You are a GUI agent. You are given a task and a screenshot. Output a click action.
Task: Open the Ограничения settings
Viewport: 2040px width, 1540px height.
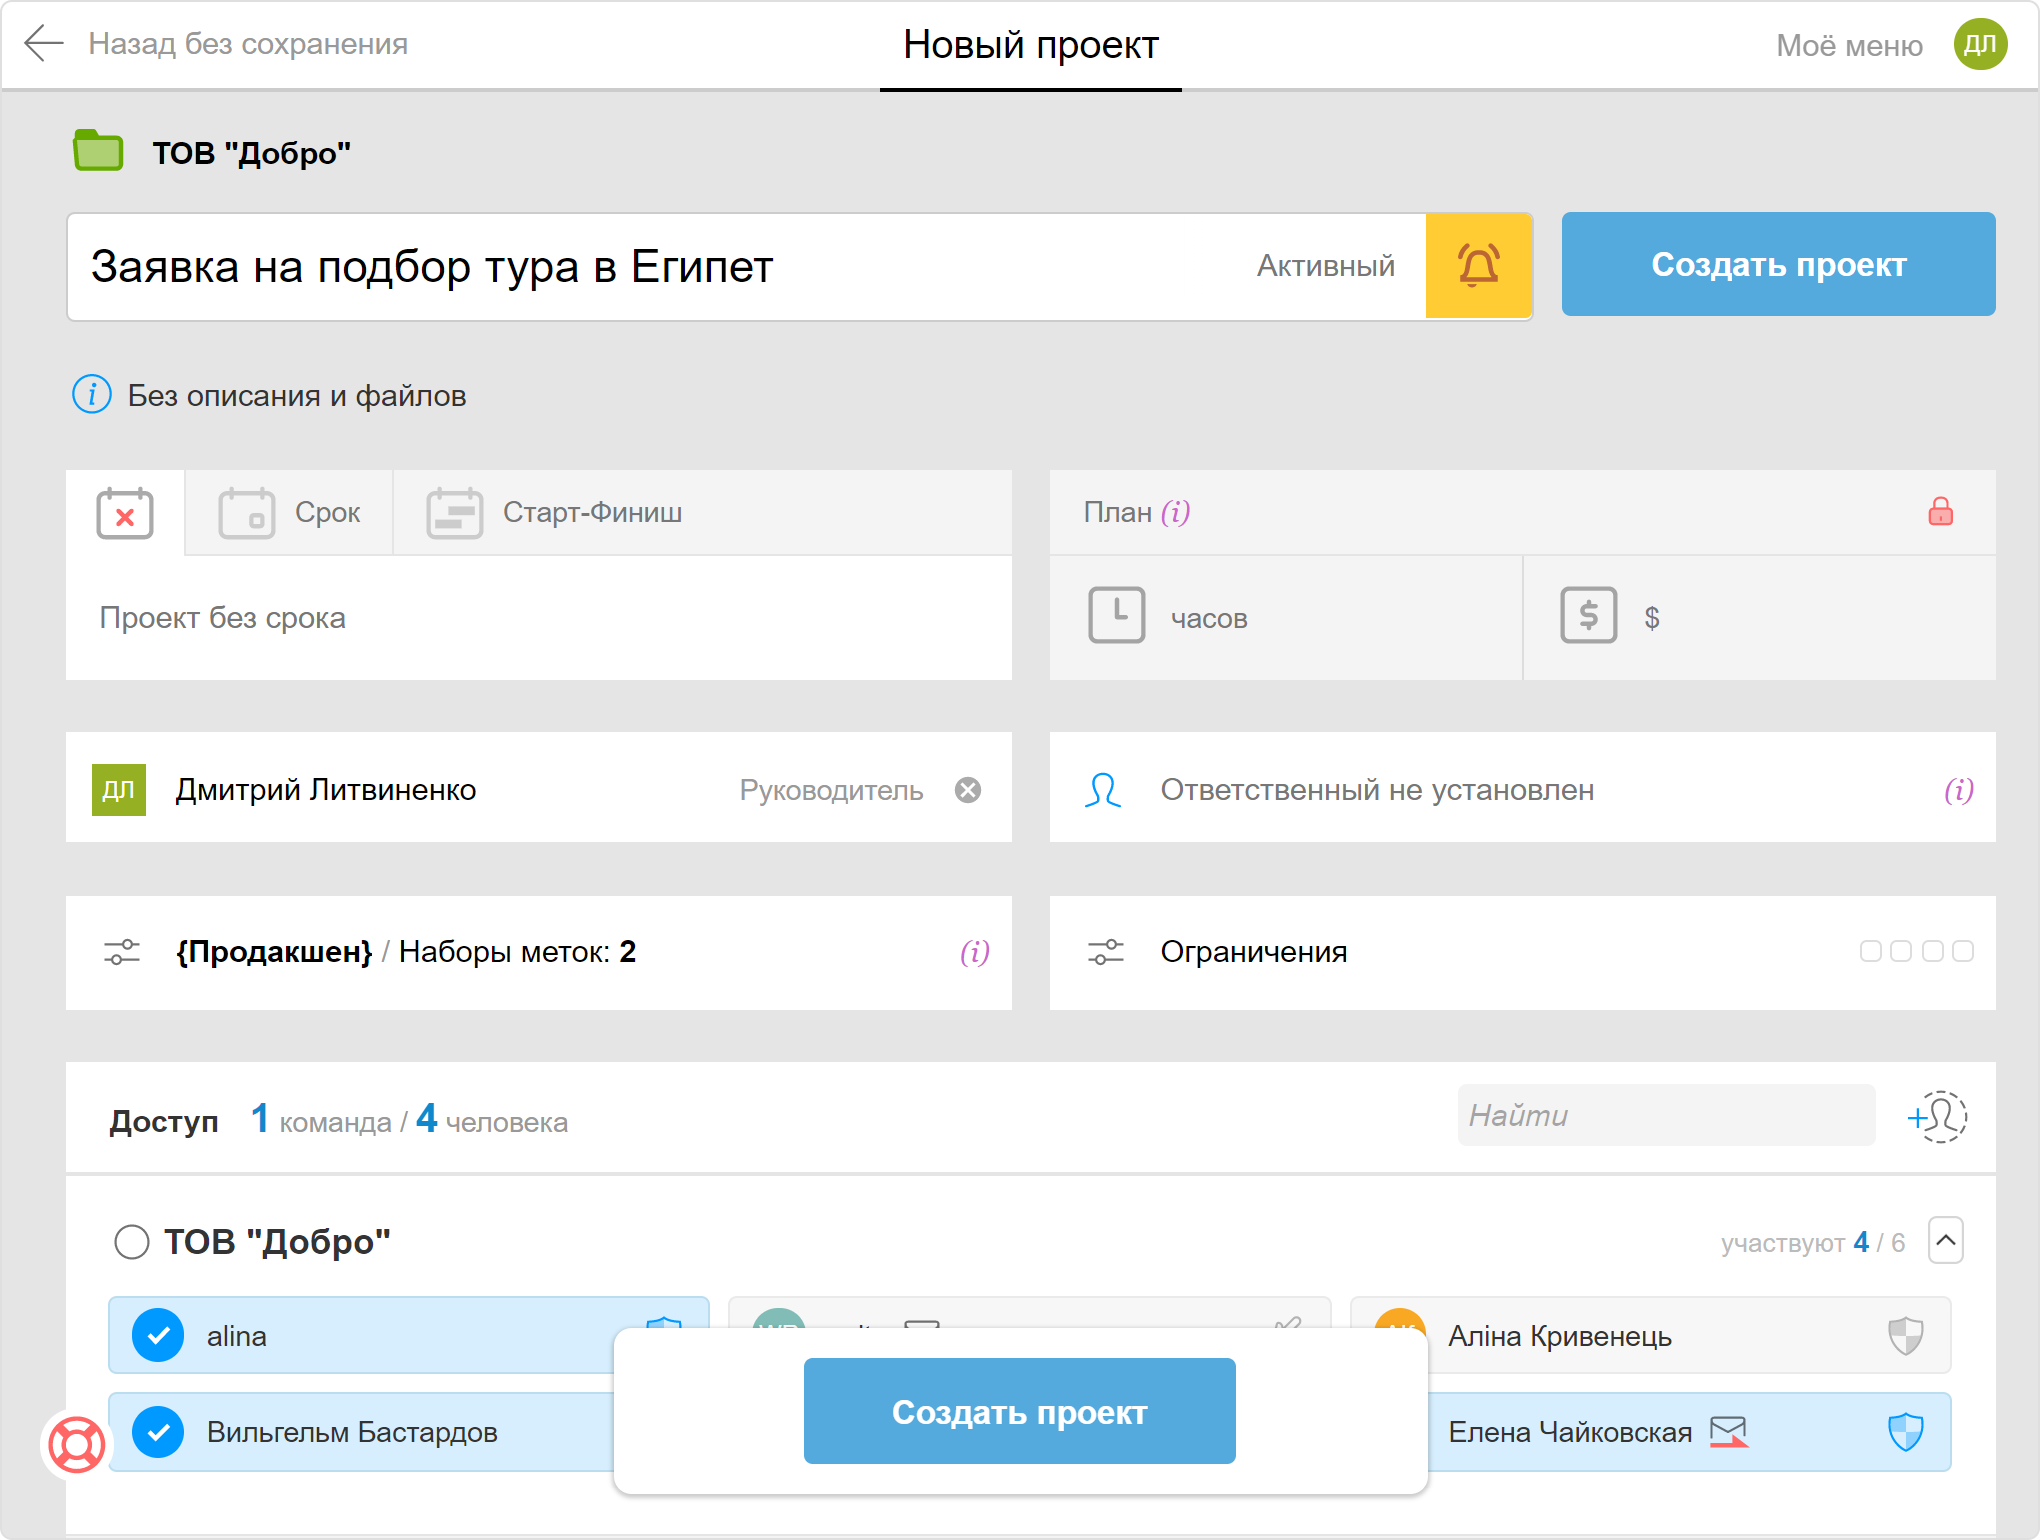1522,953
